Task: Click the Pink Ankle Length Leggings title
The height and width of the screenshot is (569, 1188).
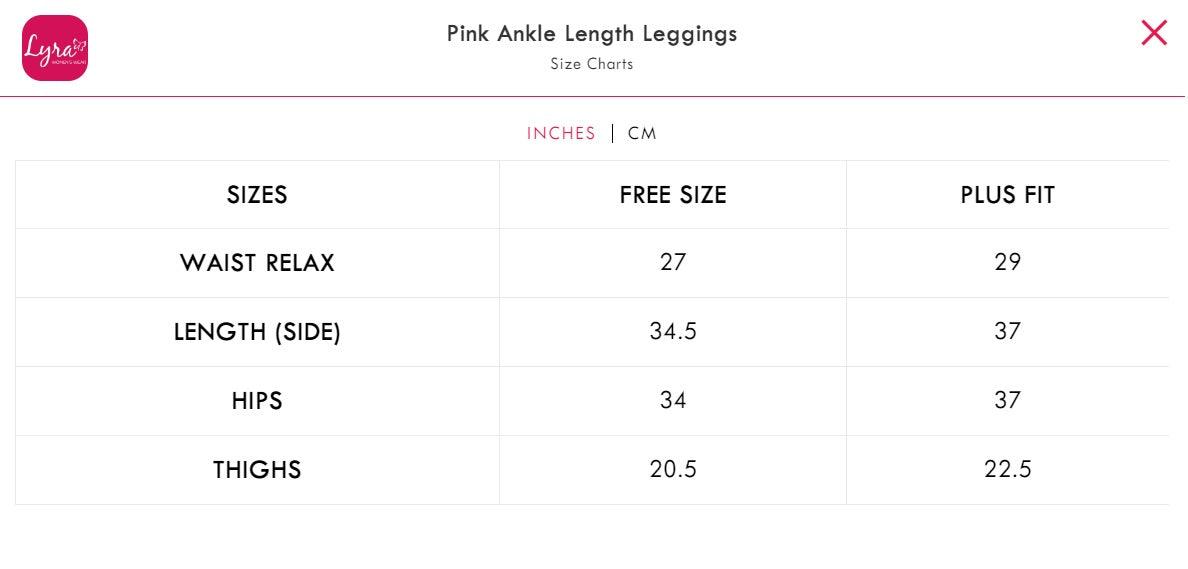Action: [592, 34]
